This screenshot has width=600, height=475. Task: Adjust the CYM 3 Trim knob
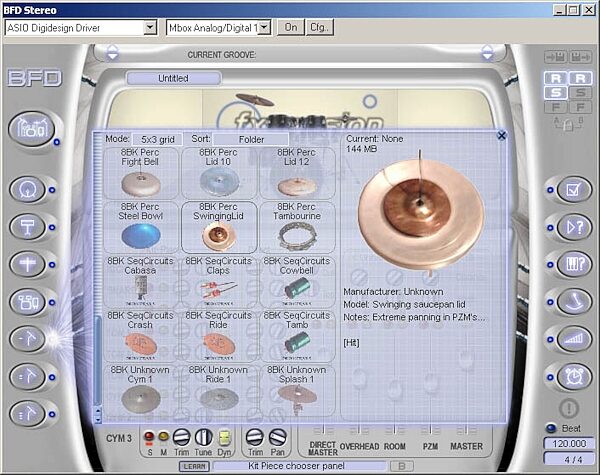[181, 437]
